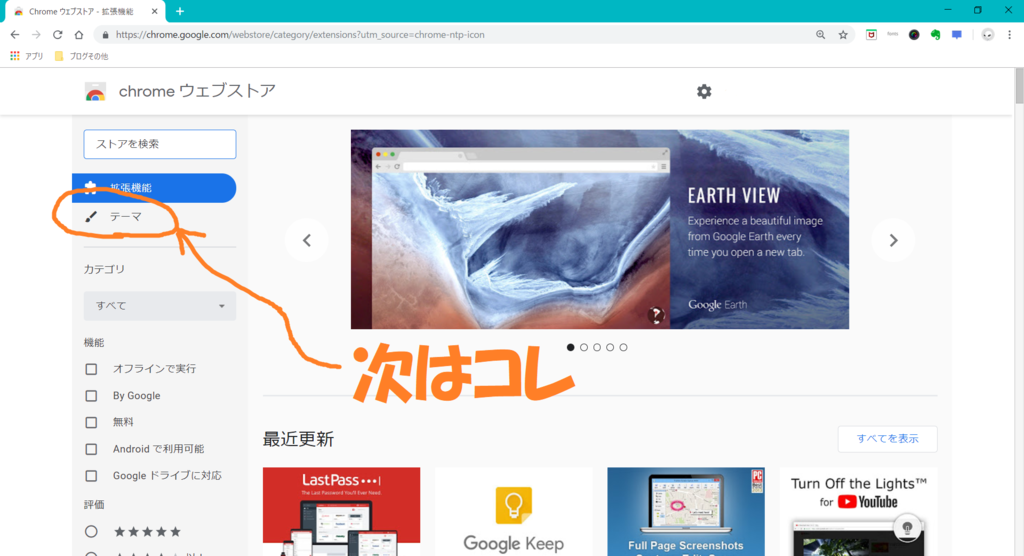
Task: Open the アプリ apps grid shortcut
Action: click(x=27, y=56)
